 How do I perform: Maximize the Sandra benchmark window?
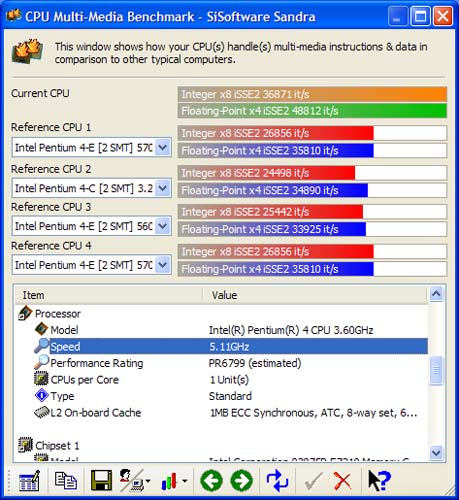tap(420, 16)
